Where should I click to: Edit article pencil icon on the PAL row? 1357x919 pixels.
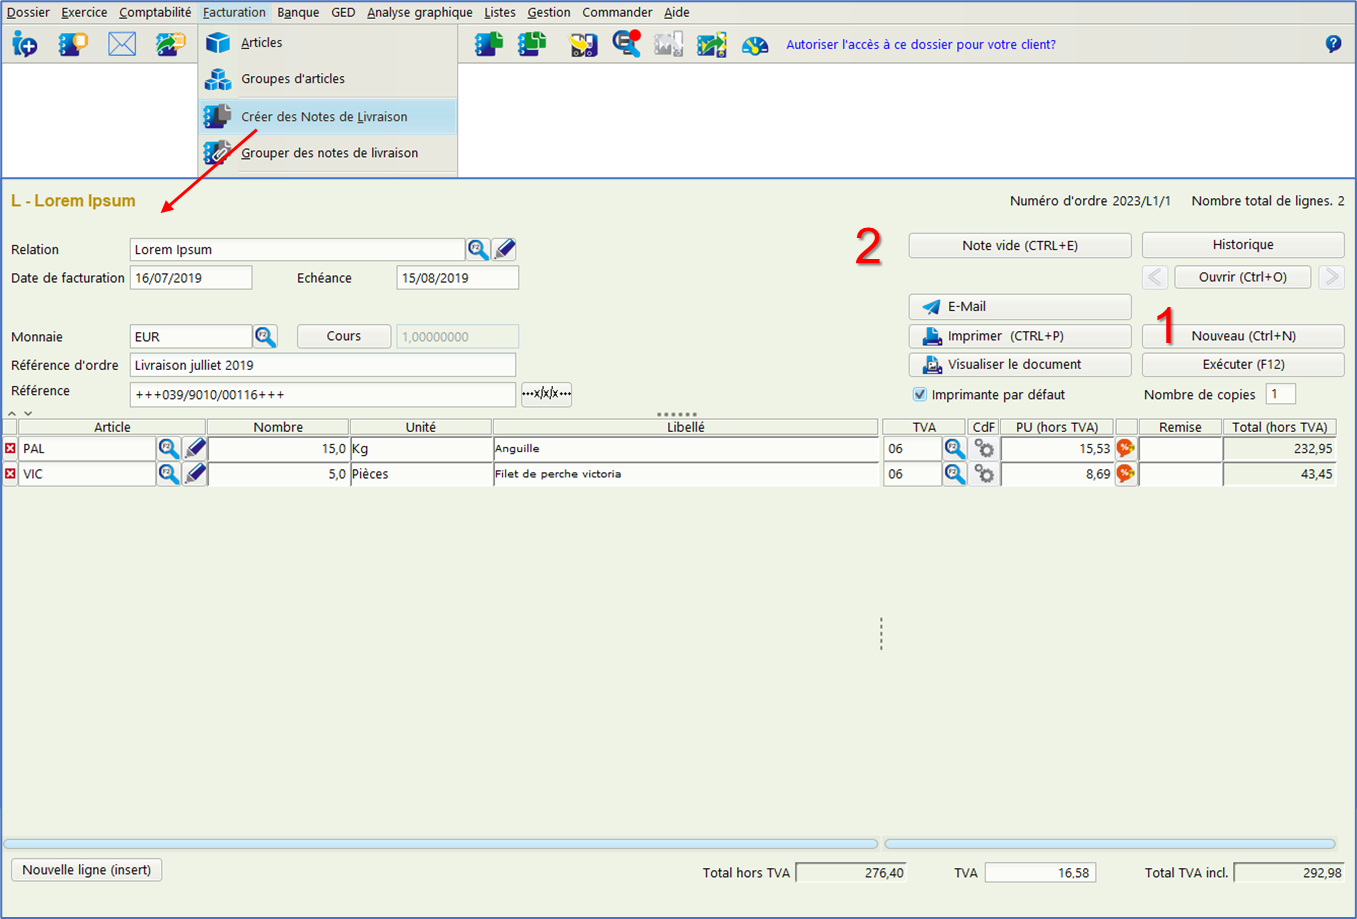coord(195,449)
